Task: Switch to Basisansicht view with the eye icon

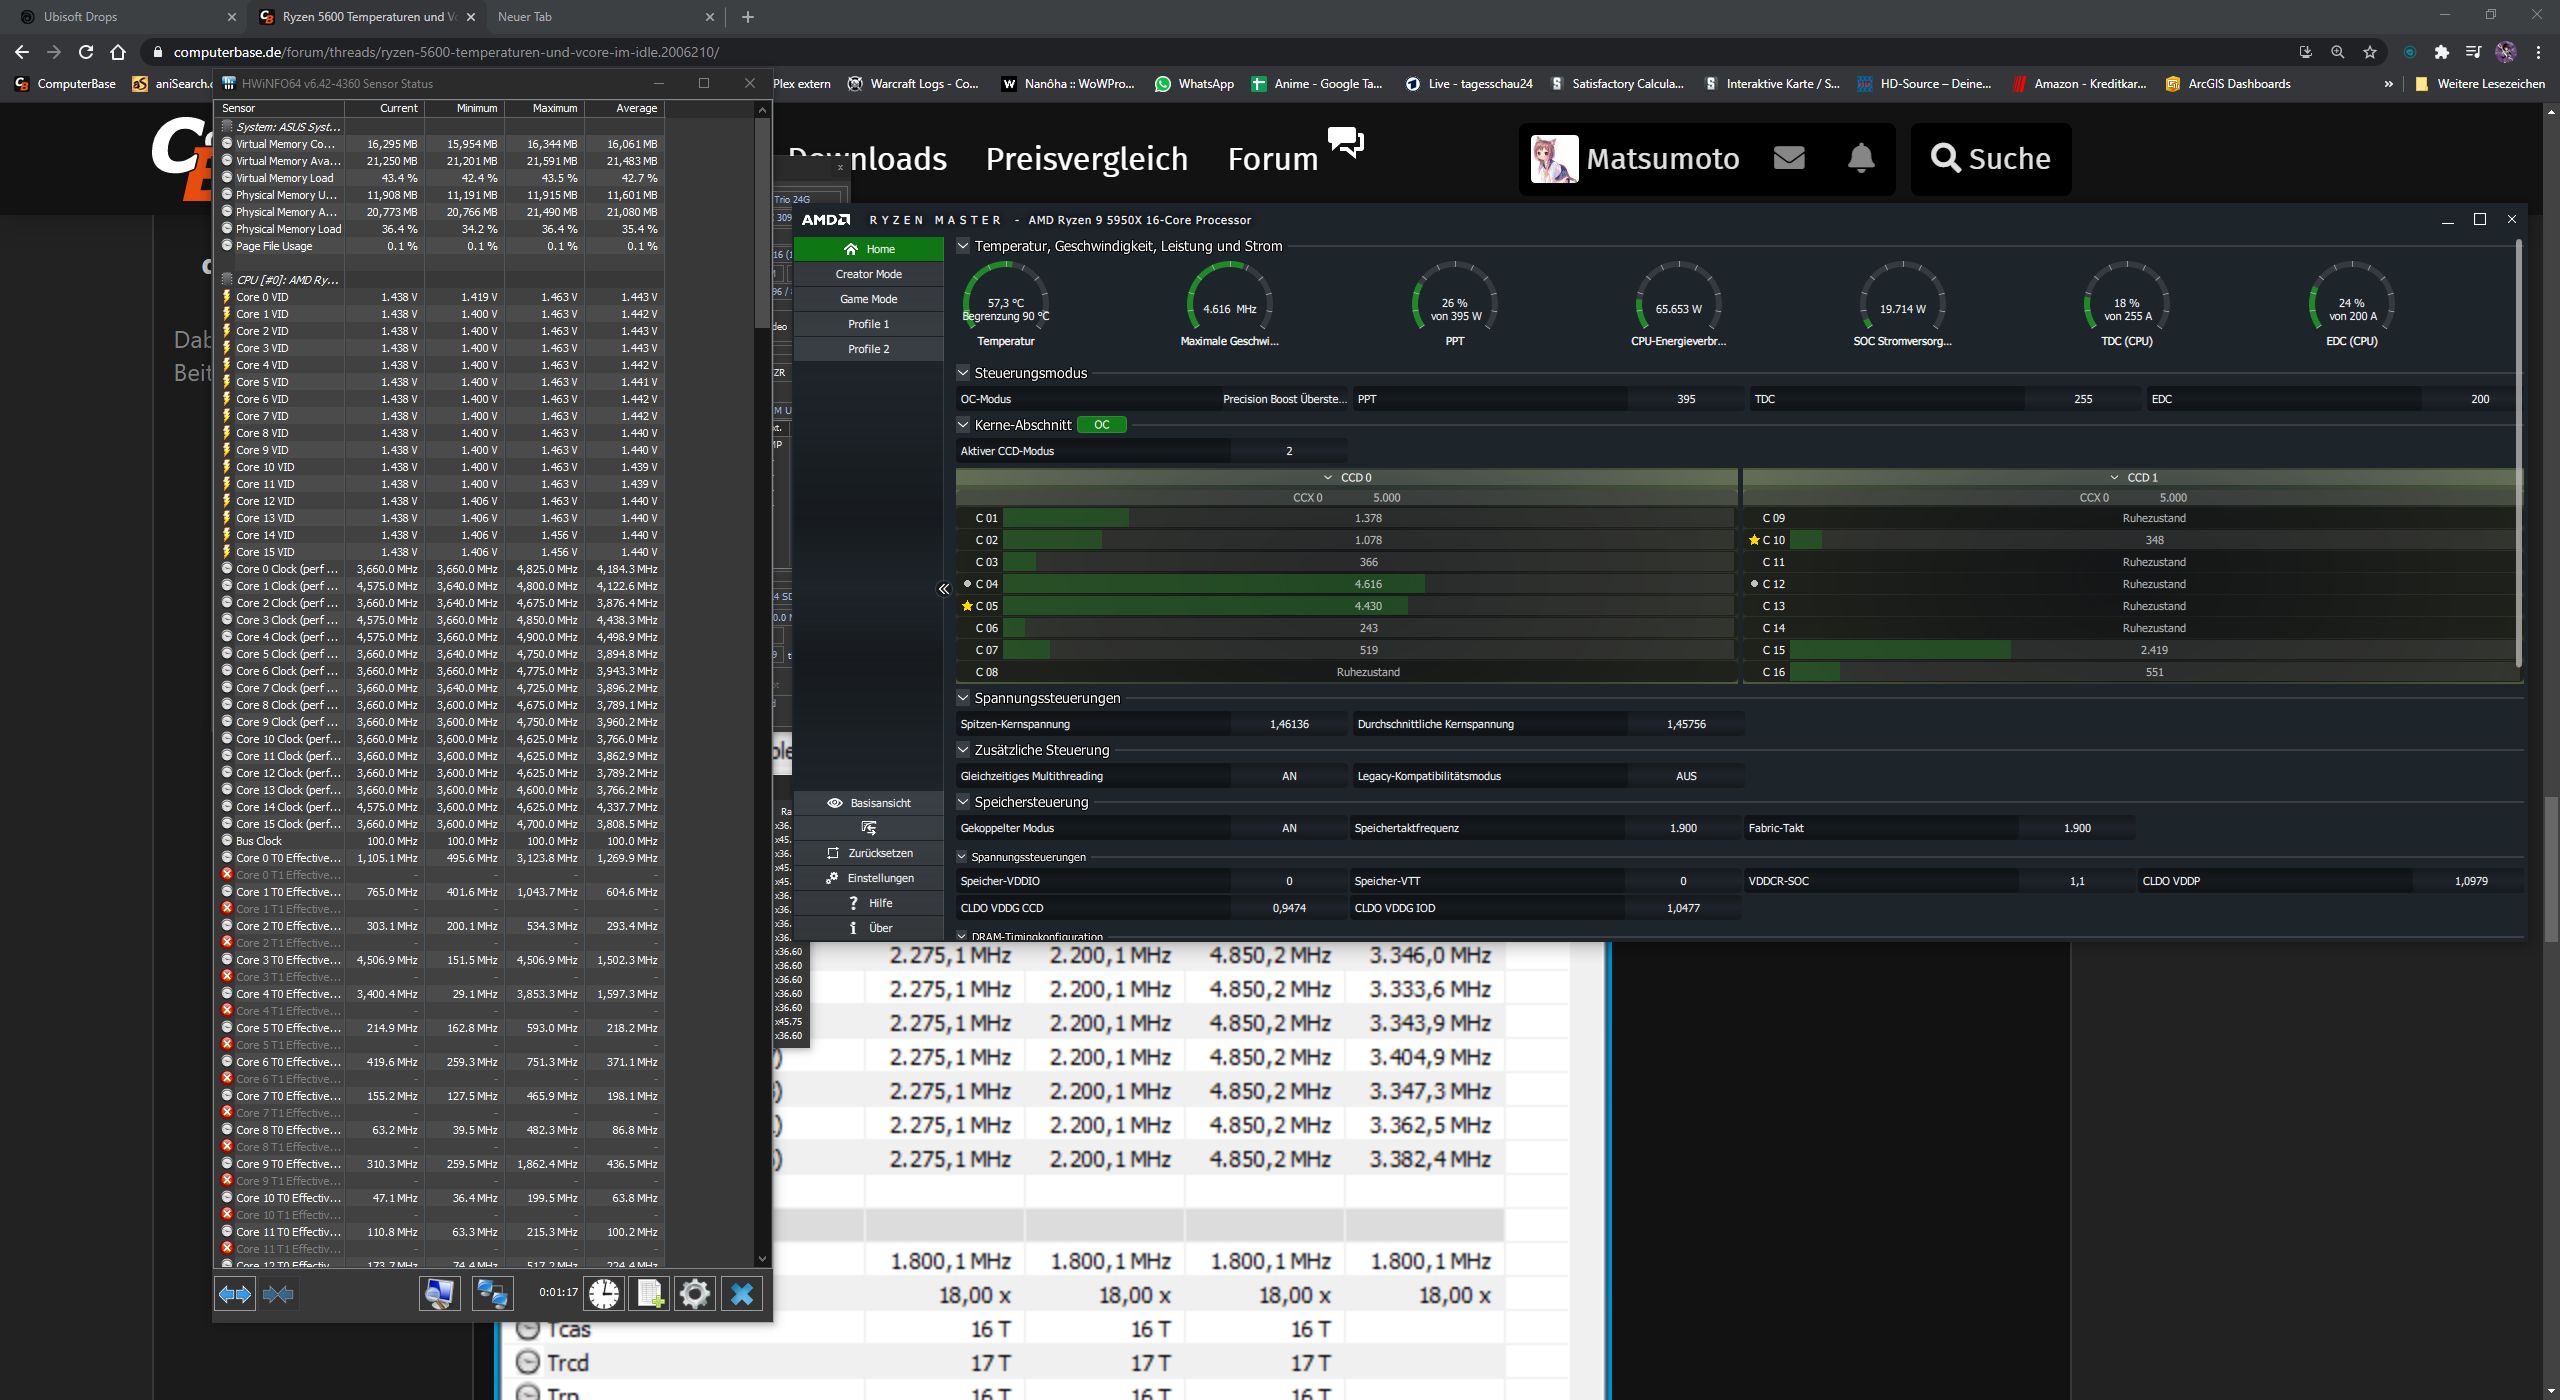Action: point(868,803)
